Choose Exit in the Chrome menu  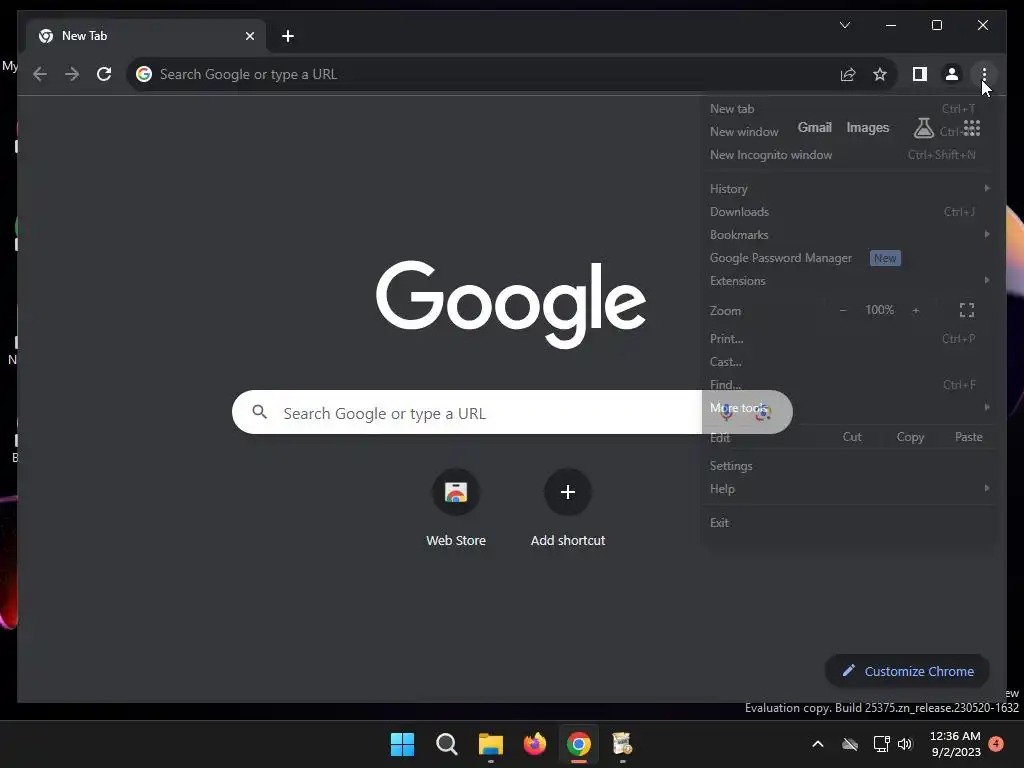[848, 522]
